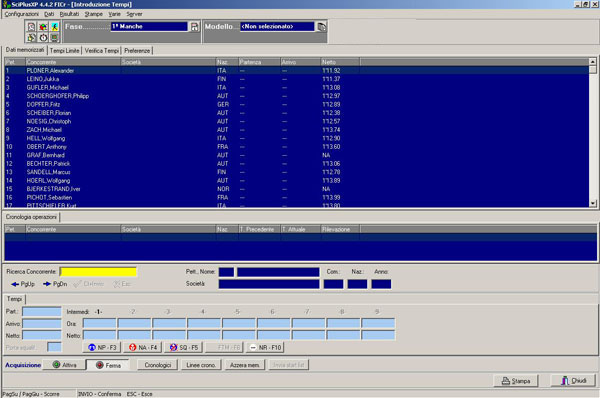600x398 pixels.
Task: Click the Rilevazione column header
Action: click(340, 229)
